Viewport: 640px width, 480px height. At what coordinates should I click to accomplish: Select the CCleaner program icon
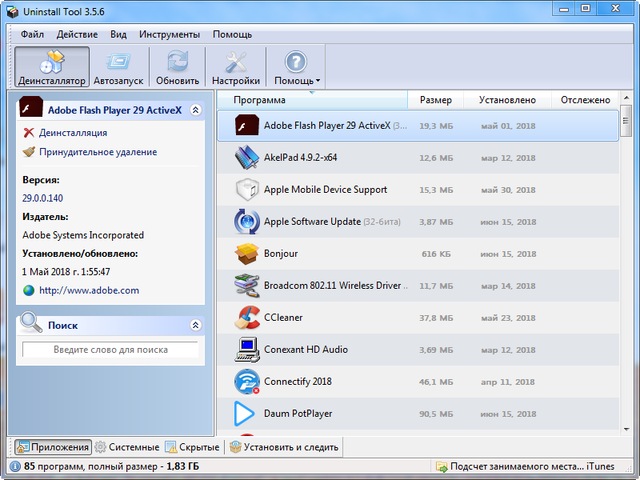(247, 318)
